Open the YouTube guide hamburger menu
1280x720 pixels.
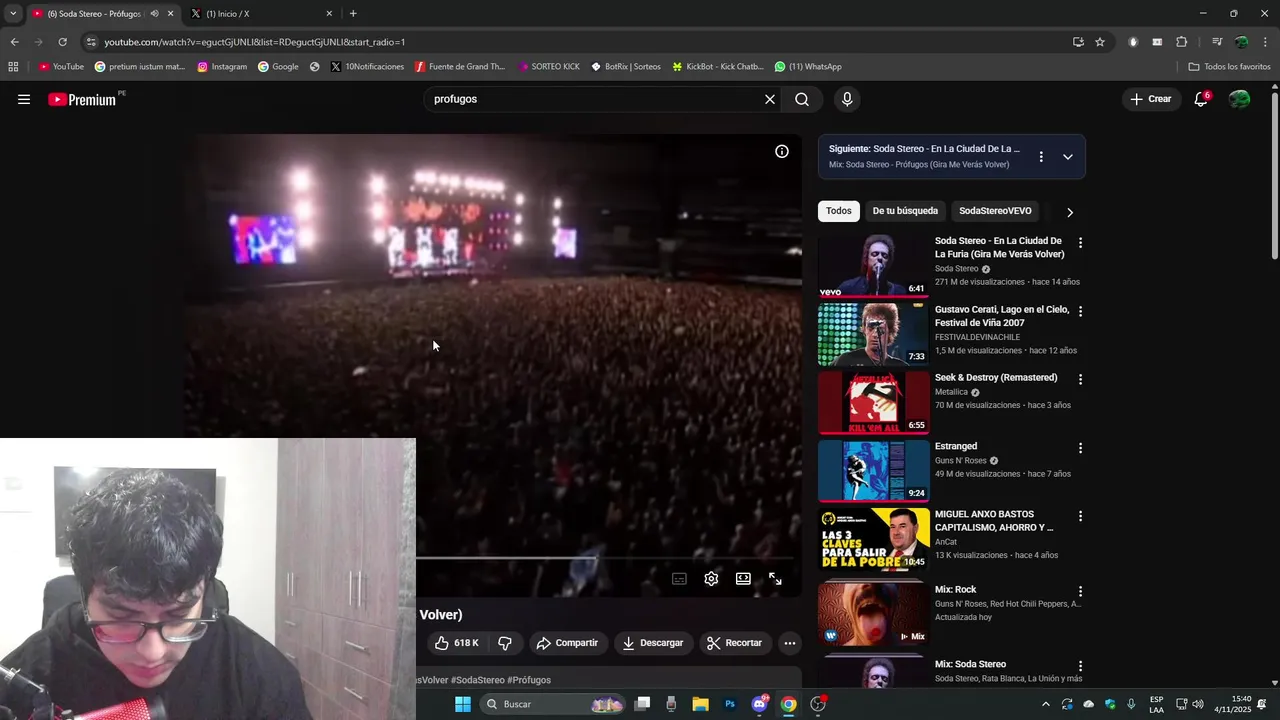[24, 99]
